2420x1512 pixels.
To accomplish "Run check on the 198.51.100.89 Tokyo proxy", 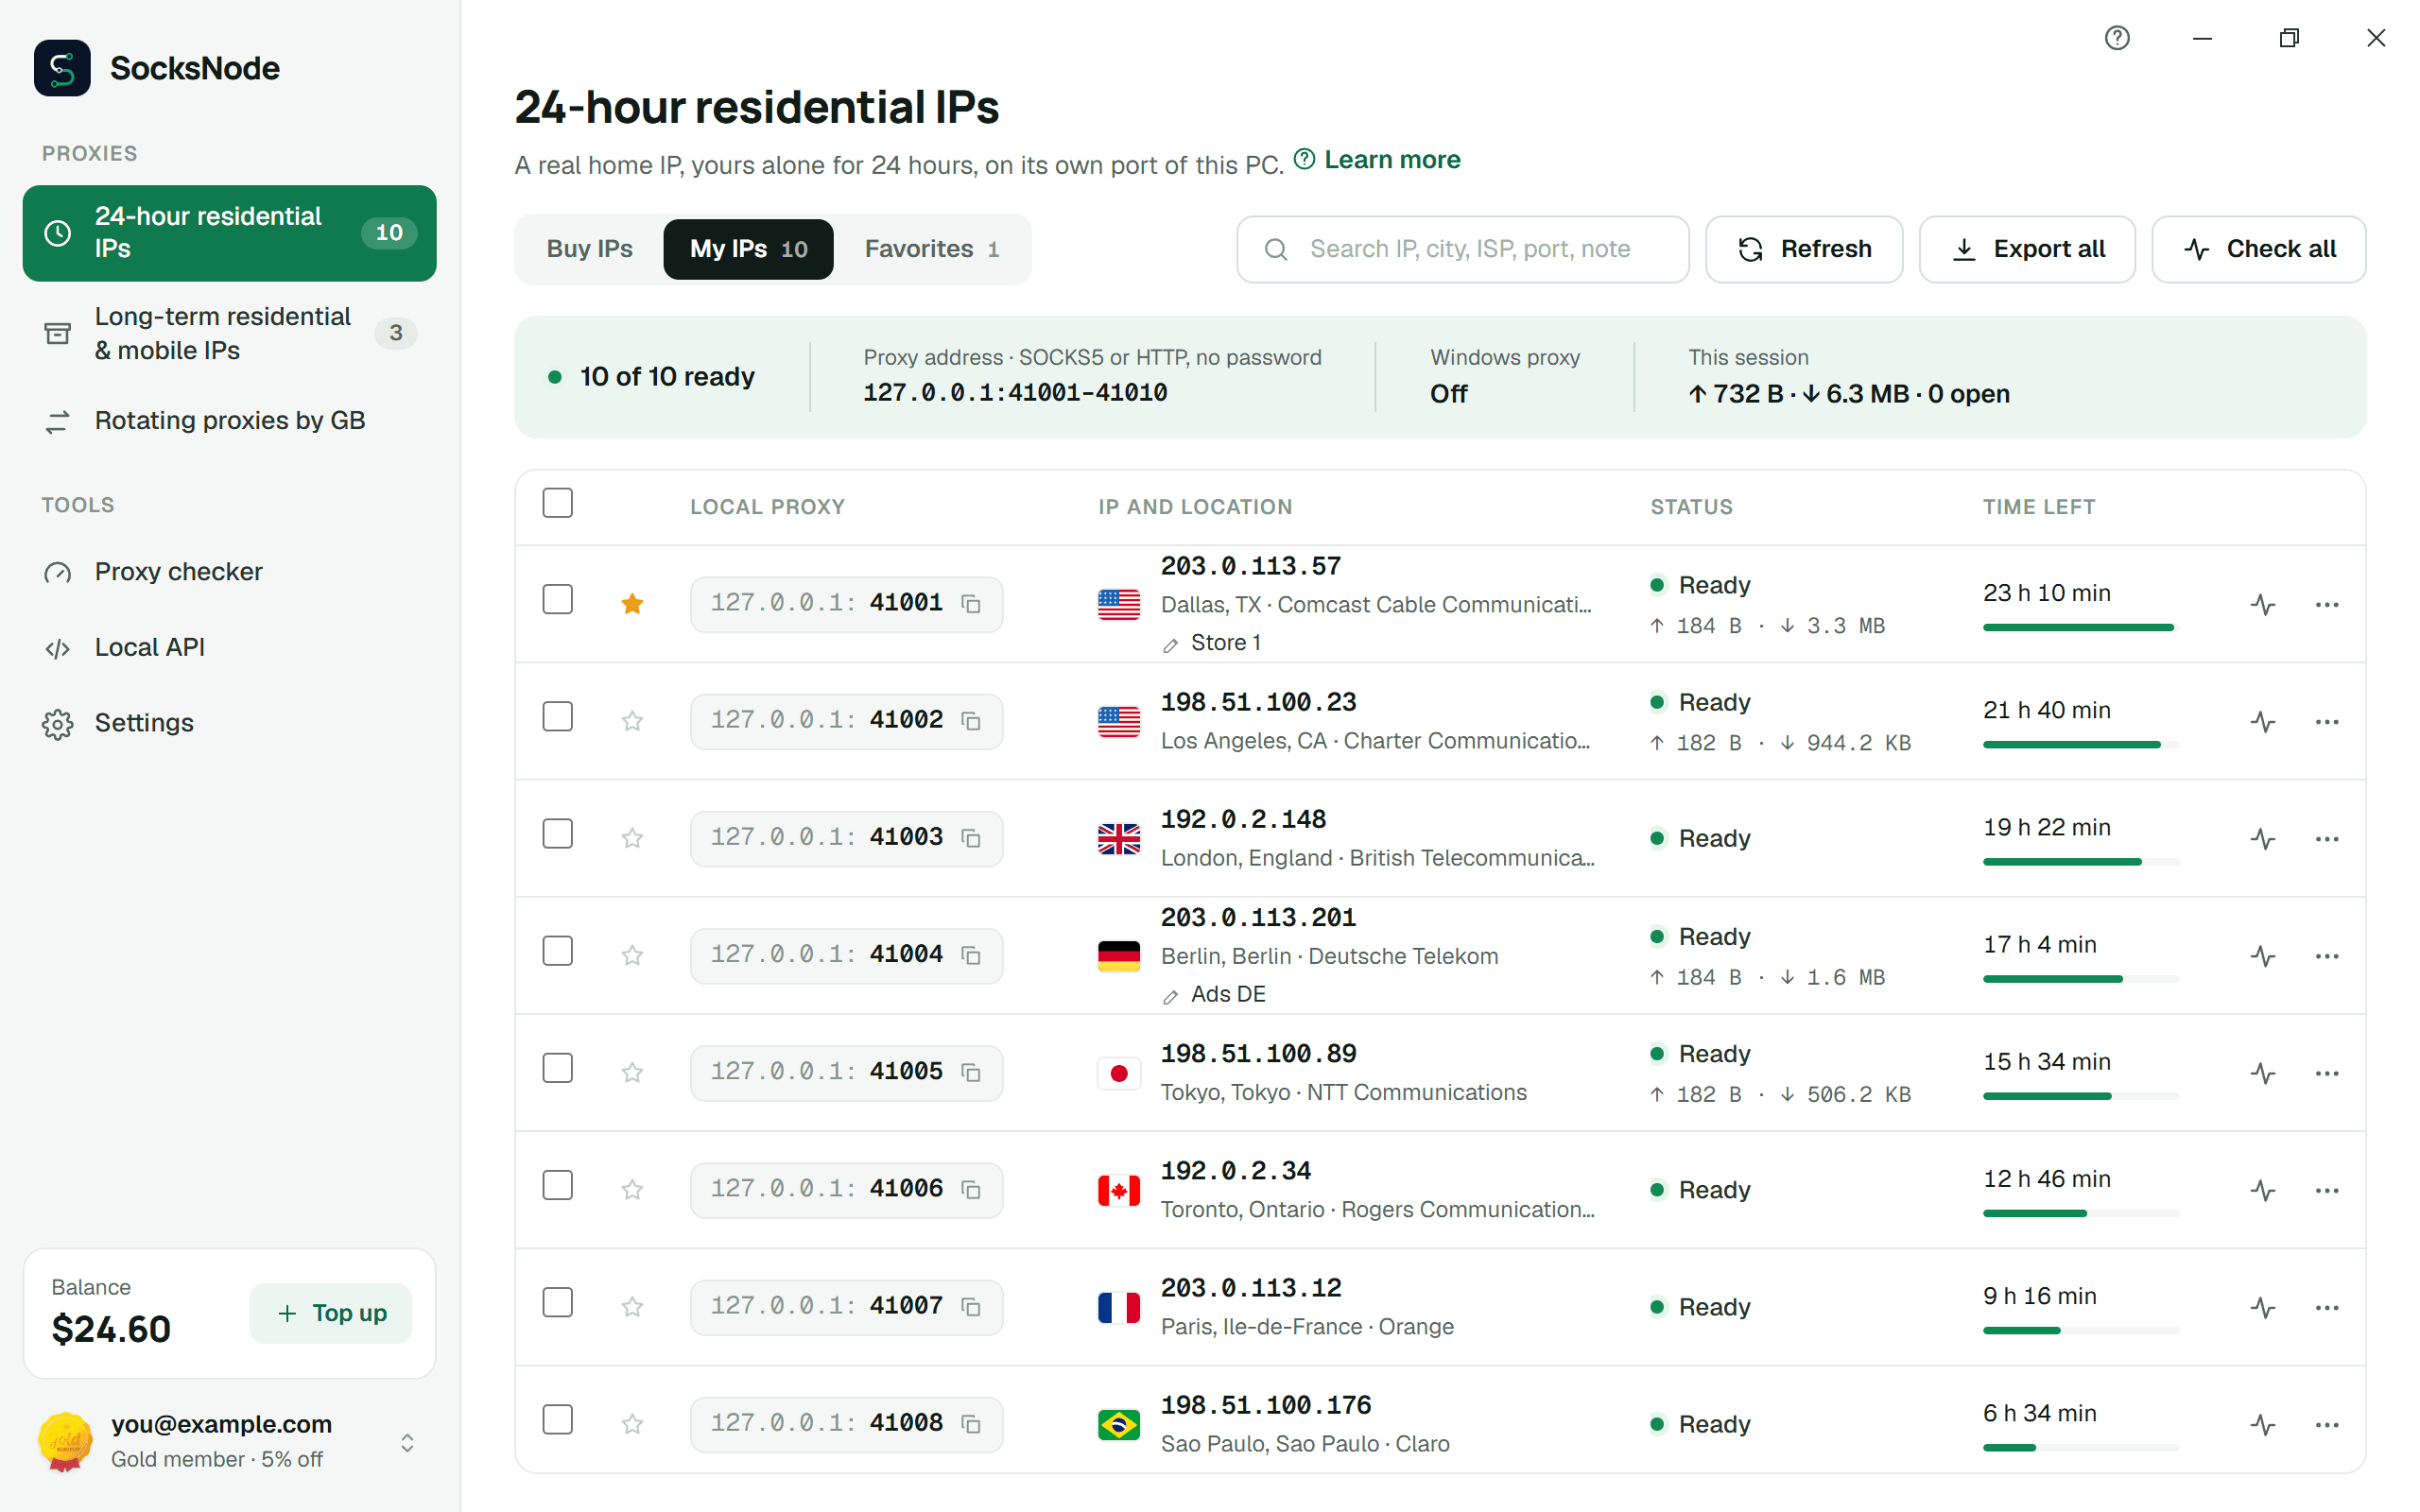I will [2263, 1073].
